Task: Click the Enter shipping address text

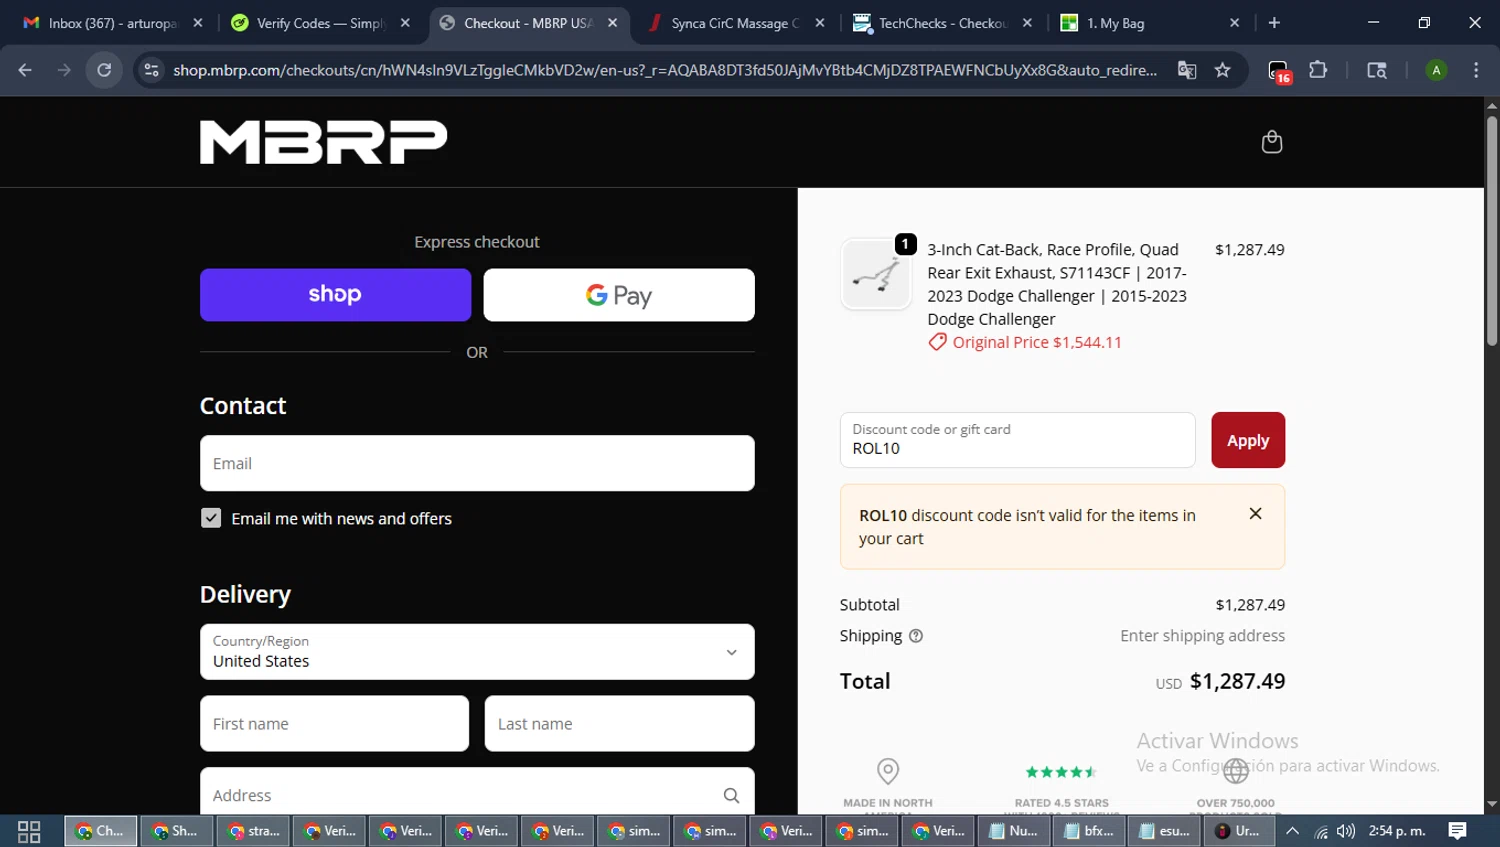Action: point(1202,636)
